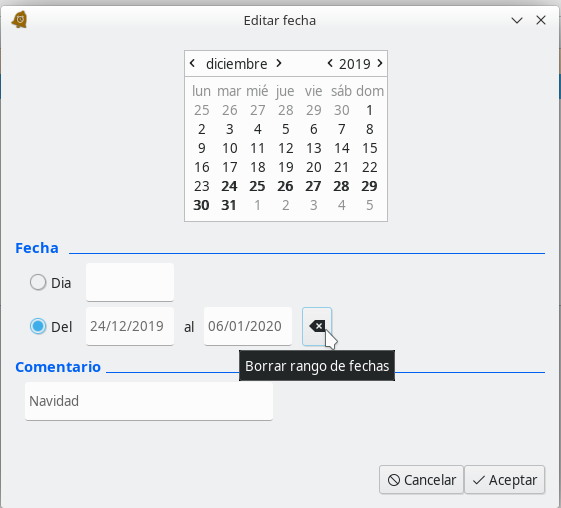561x508 pixels.
Task: Select December 20 in calendar
Action: tap(313, 167)
